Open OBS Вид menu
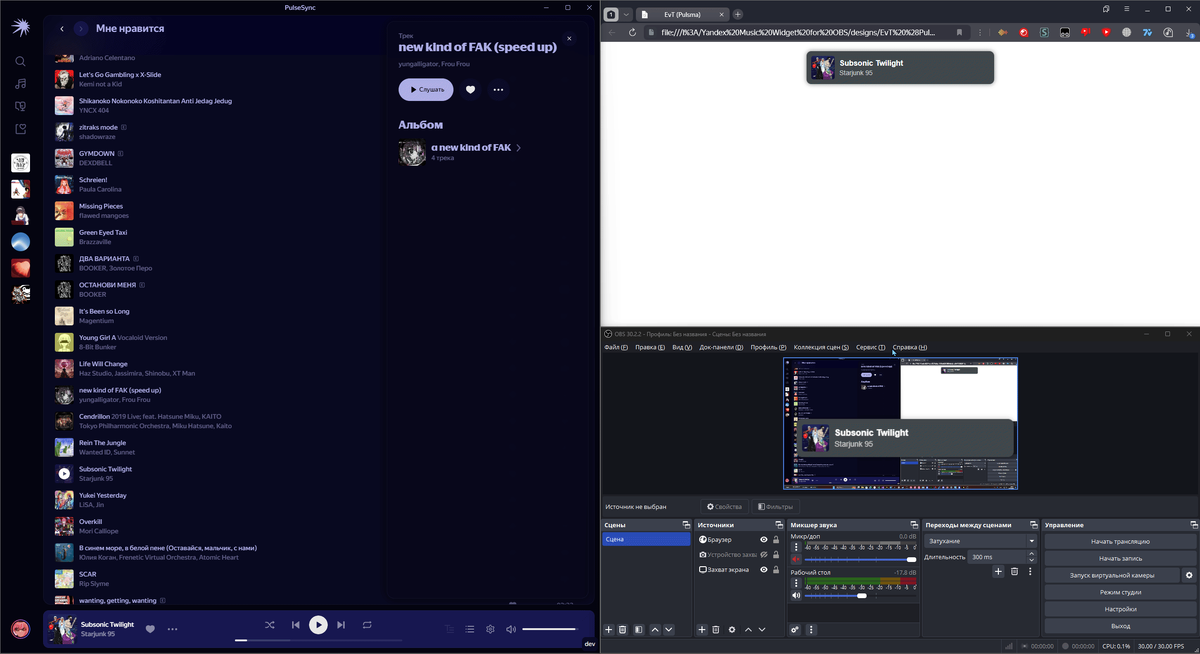Screen dimensions: 1200x654 (682, 347)
